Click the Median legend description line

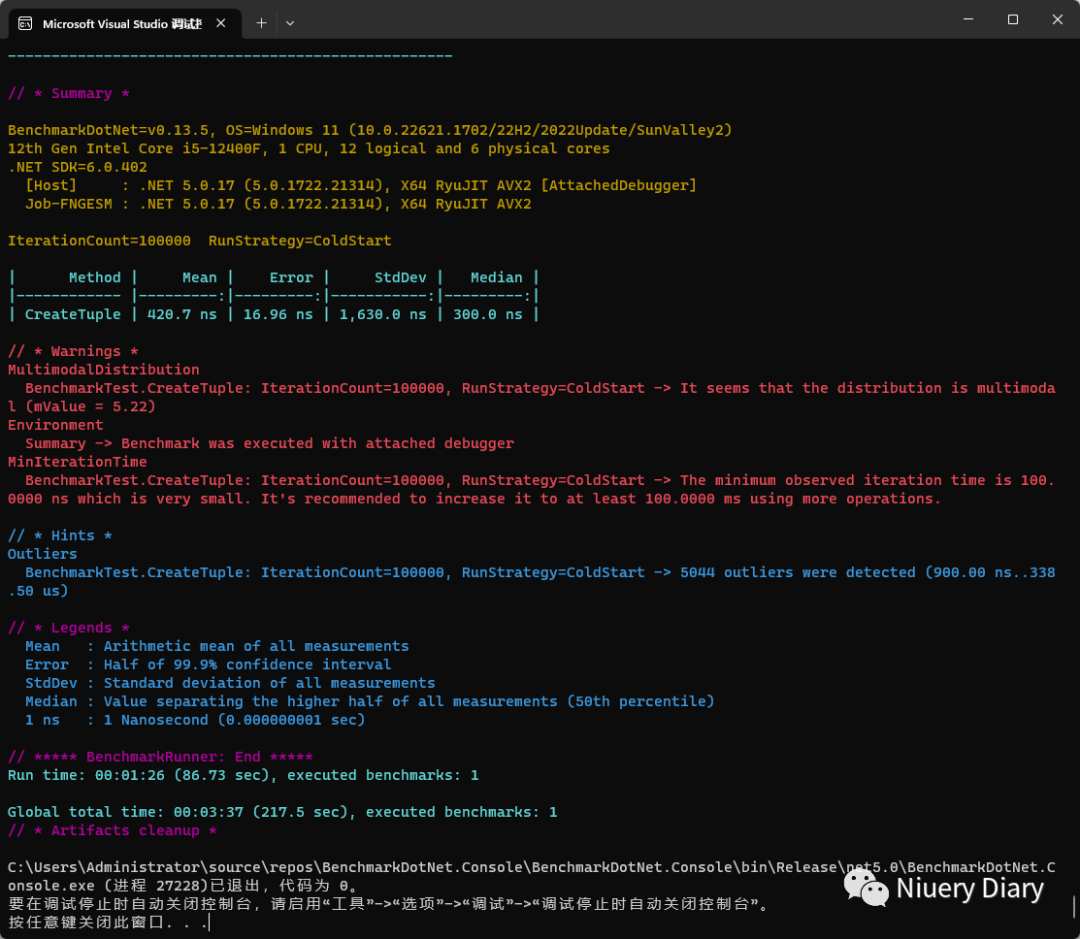point(409,701)
